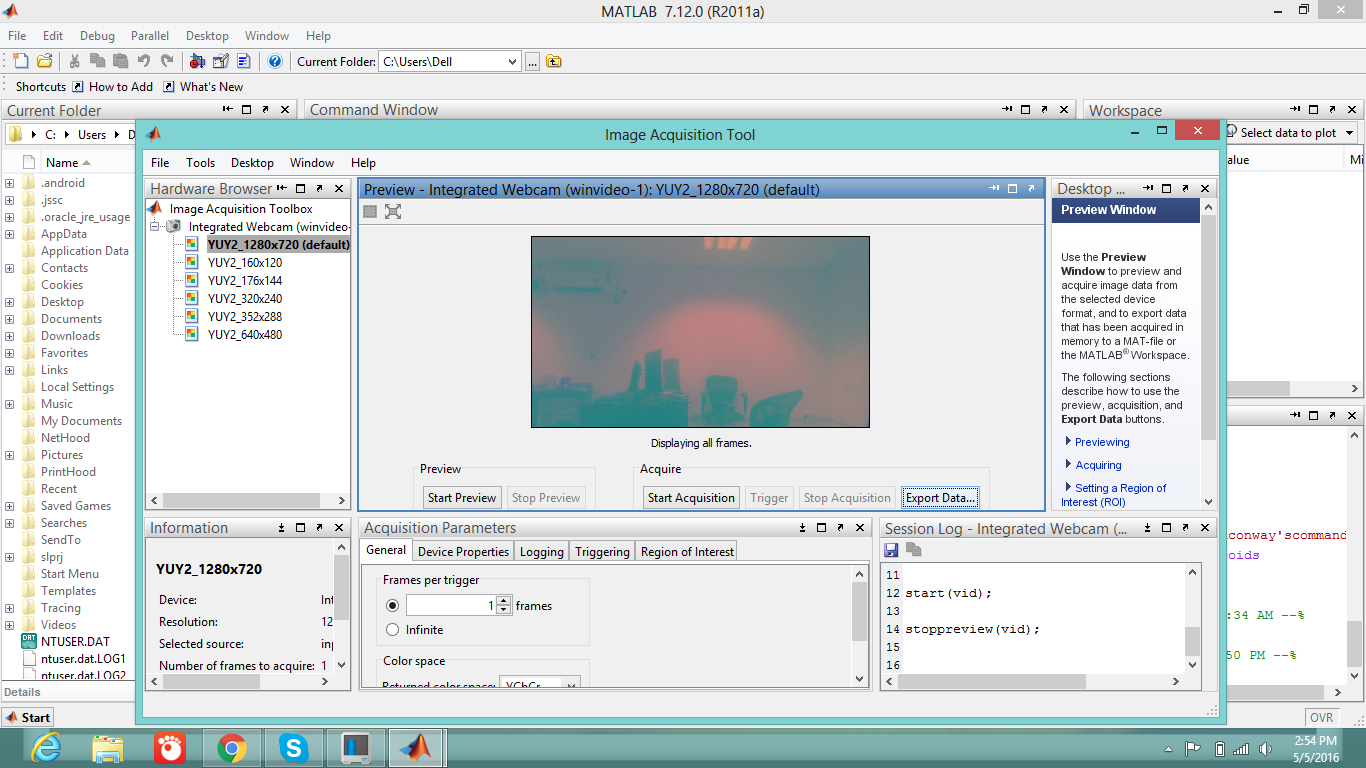Switch to Triggering tab

tap(602, 551)
